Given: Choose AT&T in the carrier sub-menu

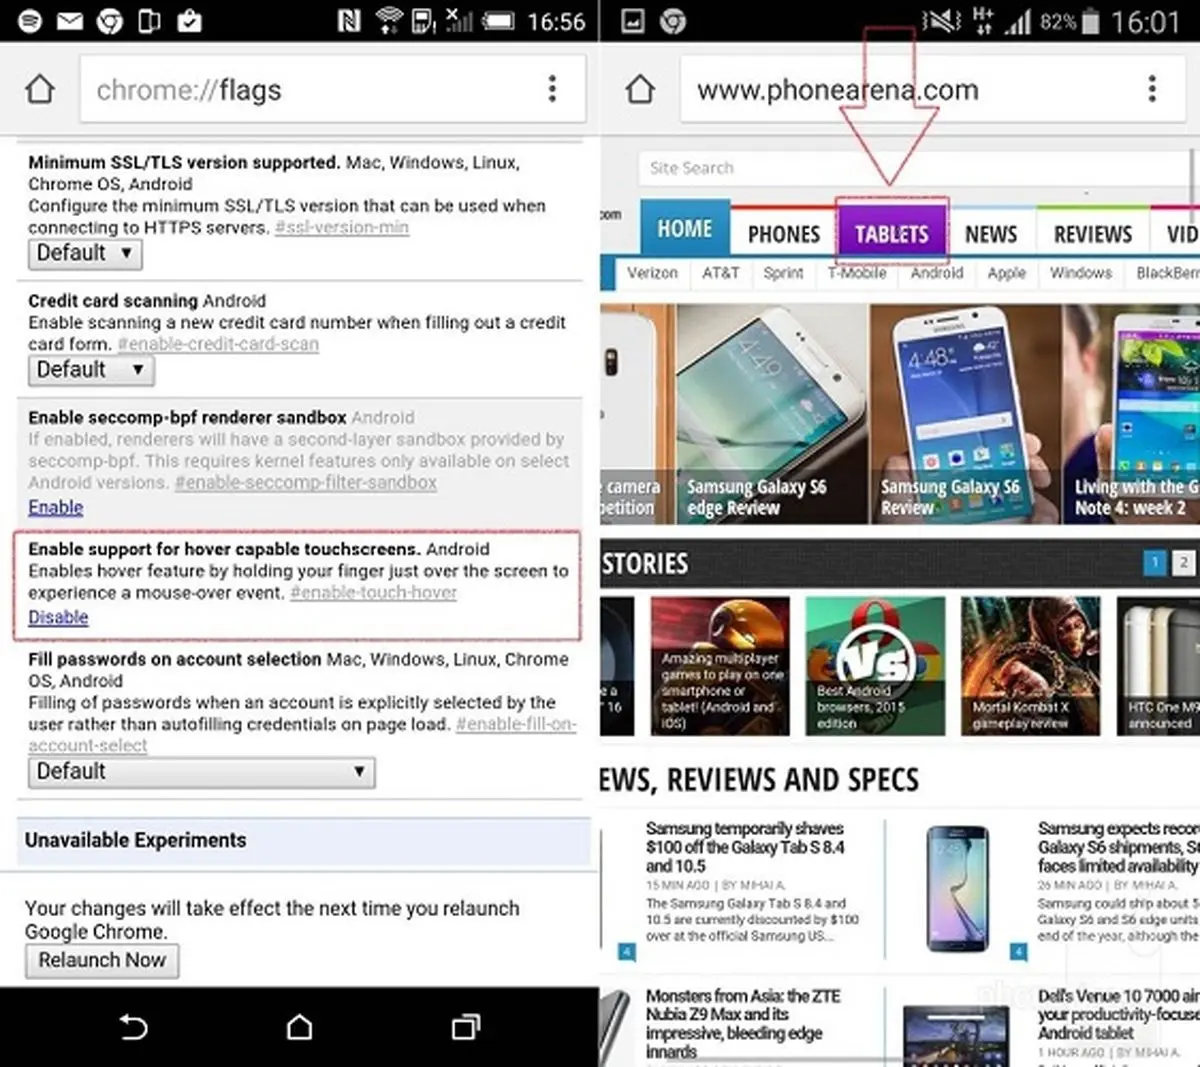Looking at the screenshot, I should [720, 273].
